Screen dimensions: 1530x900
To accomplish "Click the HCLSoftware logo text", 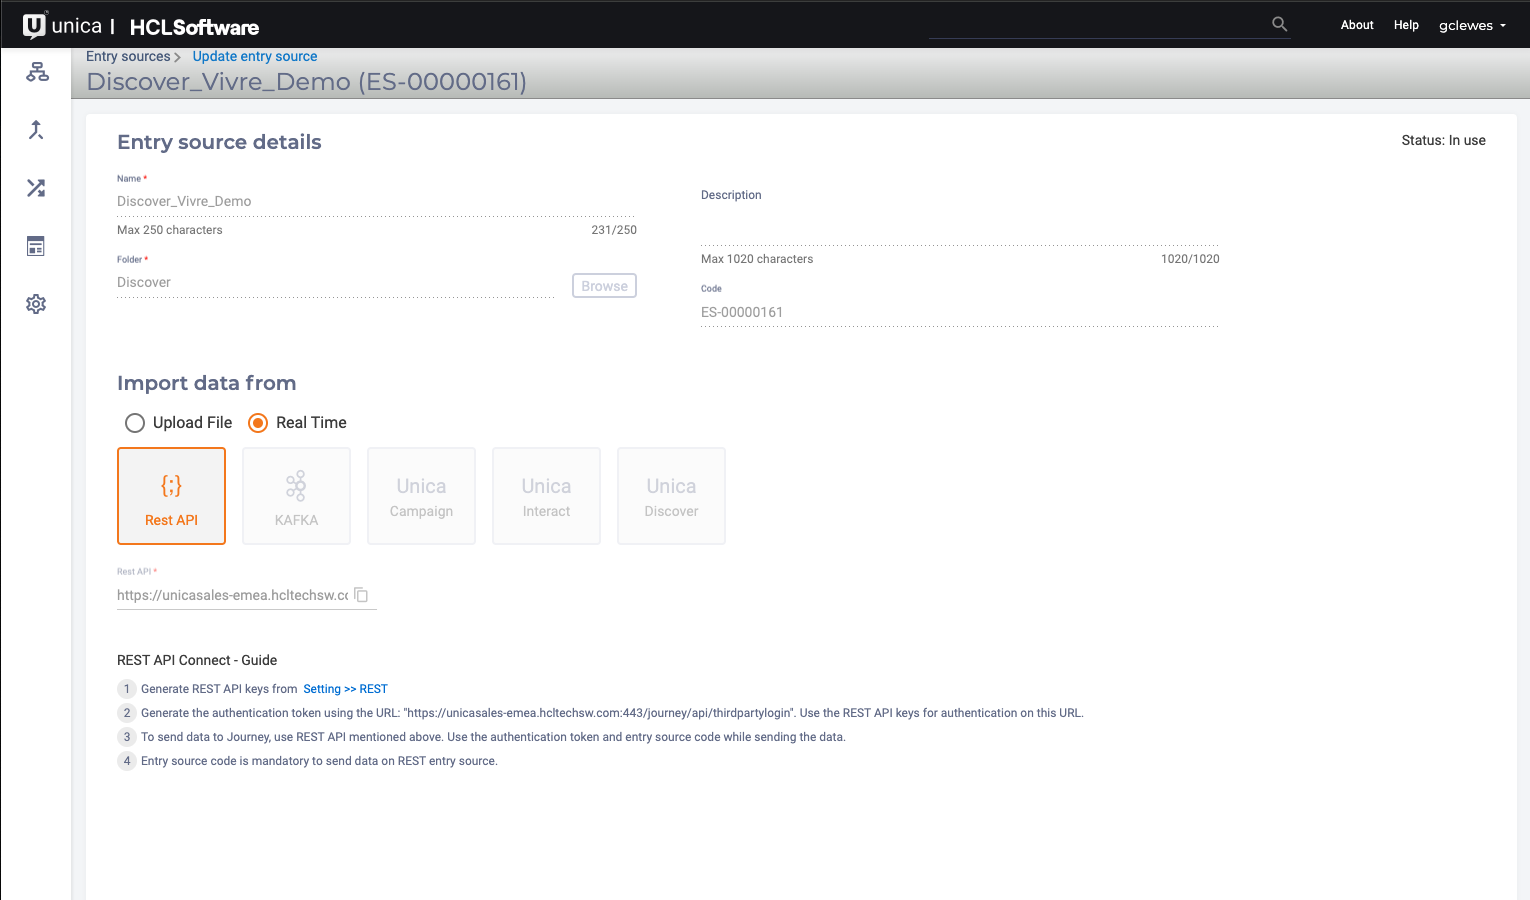I will click(x=194, y=27).
